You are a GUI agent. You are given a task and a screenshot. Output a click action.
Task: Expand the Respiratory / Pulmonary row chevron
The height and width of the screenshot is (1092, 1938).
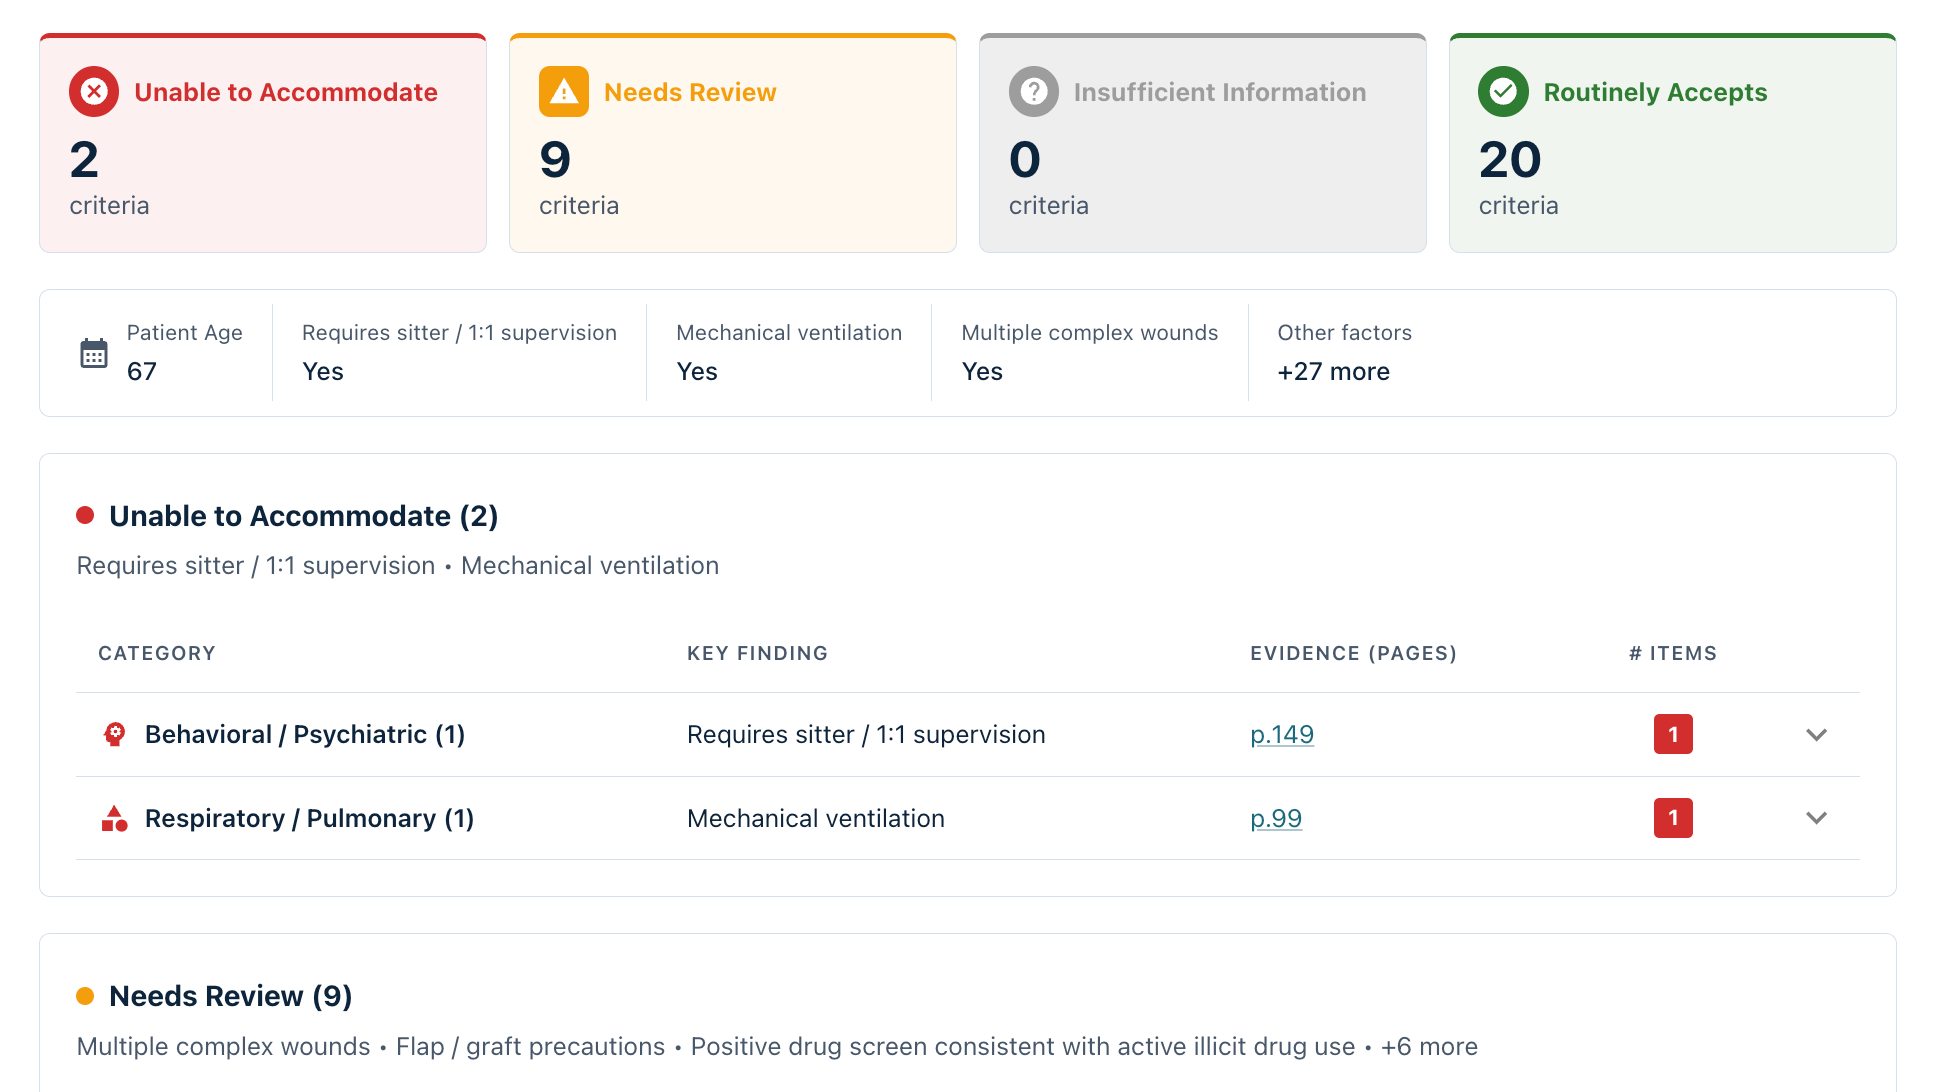1817,819
